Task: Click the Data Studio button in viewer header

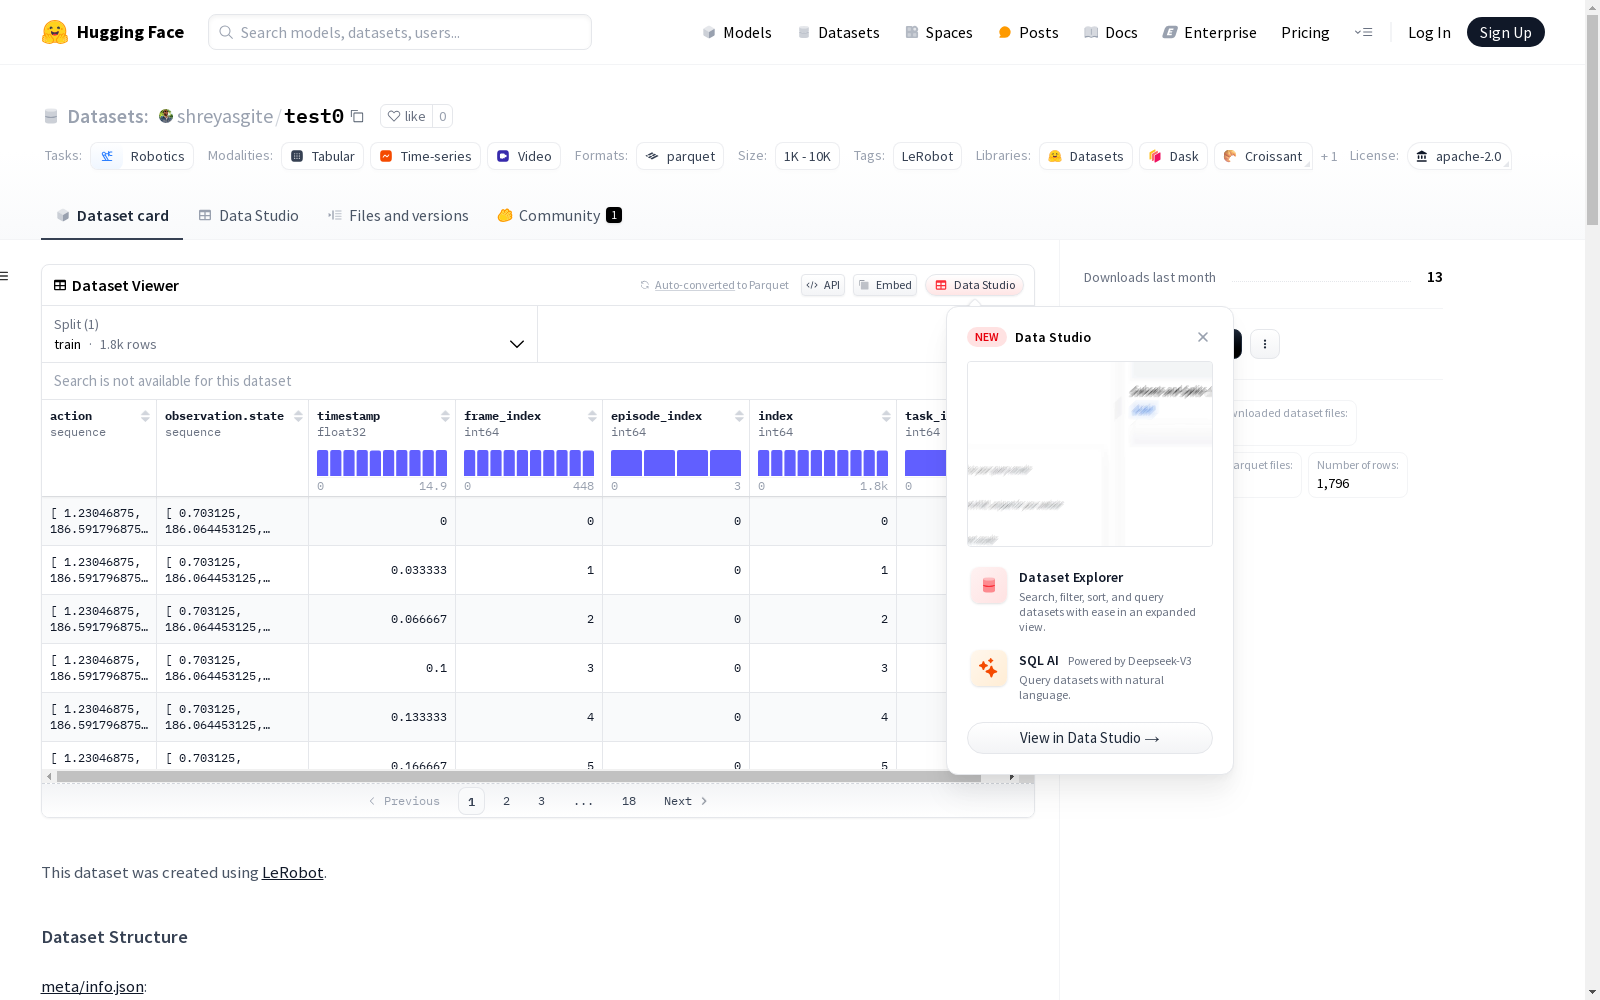Action: tap(975, 285)
